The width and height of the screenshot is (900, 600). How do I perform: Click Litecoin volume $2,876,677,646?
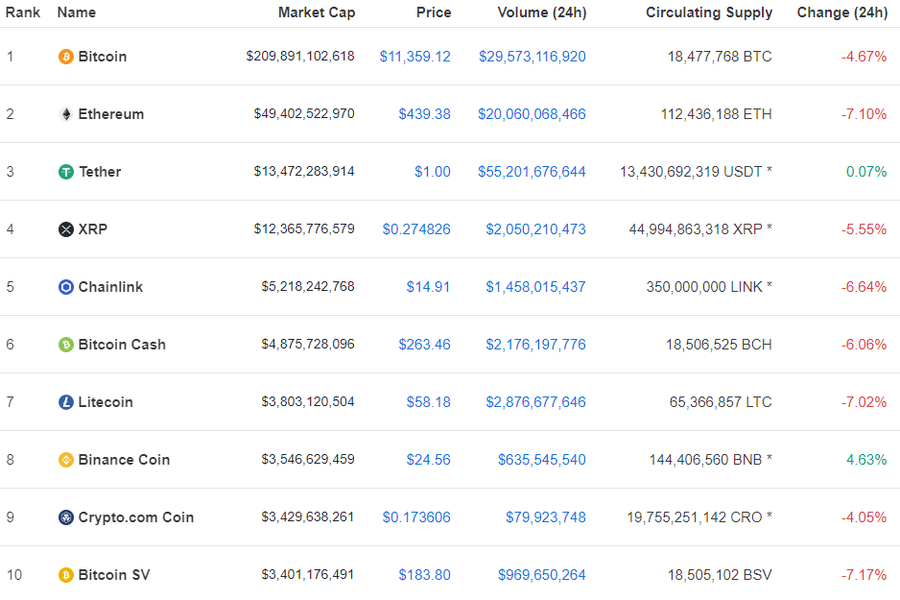click(536, 402)
